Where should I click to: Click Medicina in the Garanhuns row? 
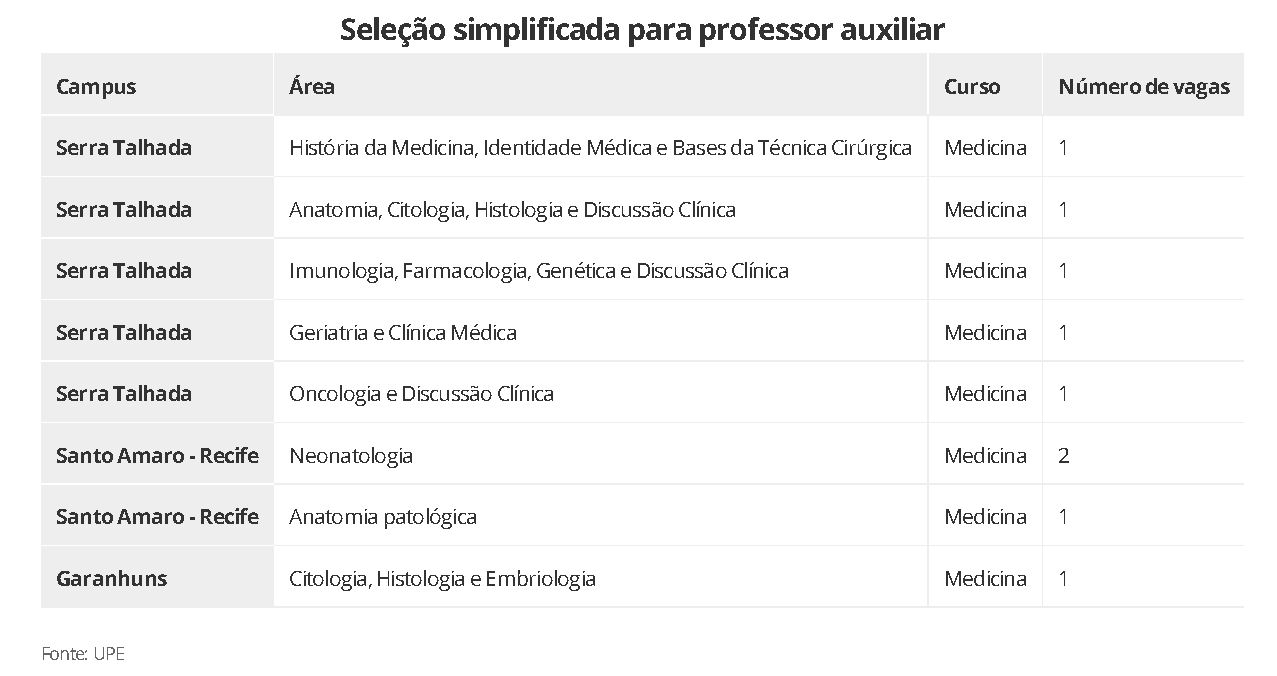tap(985, 579)
